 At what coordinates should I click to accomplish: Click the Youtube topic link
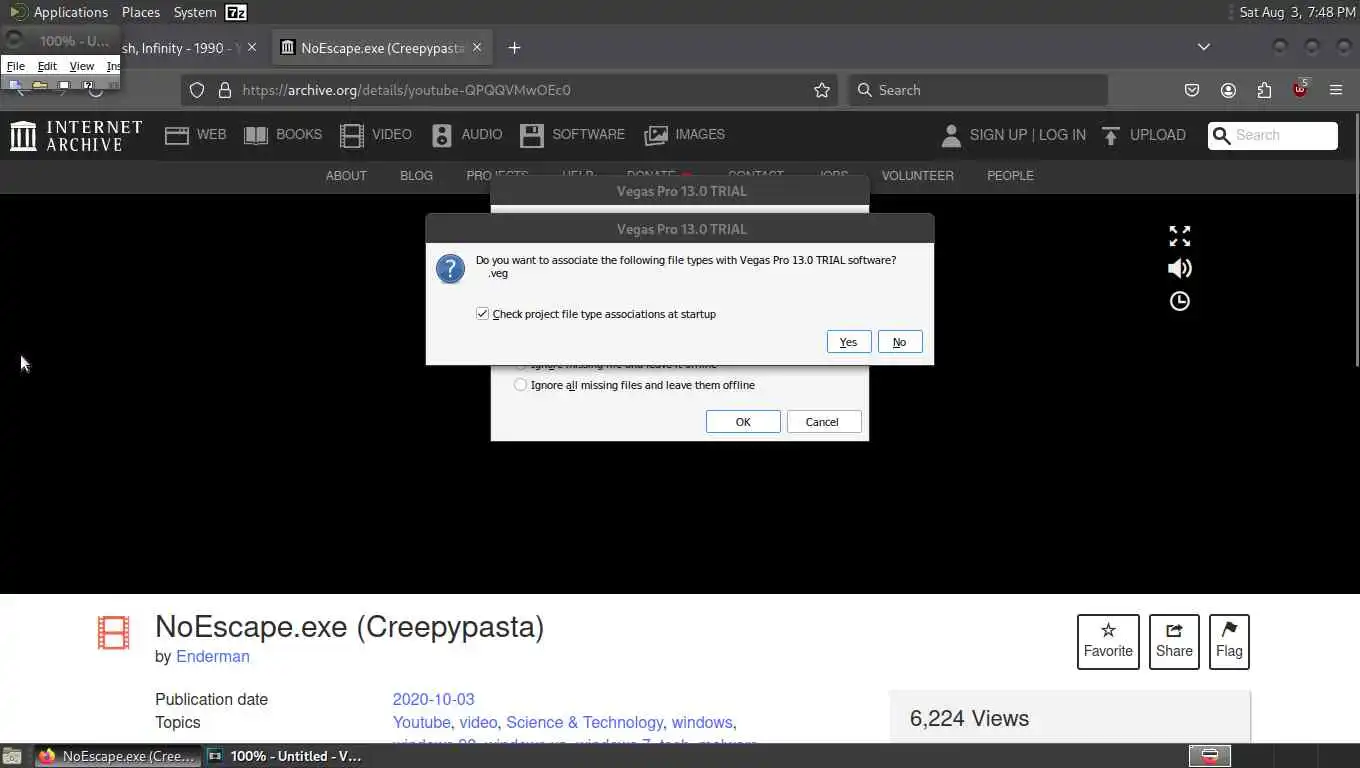[x=422, y=723]
